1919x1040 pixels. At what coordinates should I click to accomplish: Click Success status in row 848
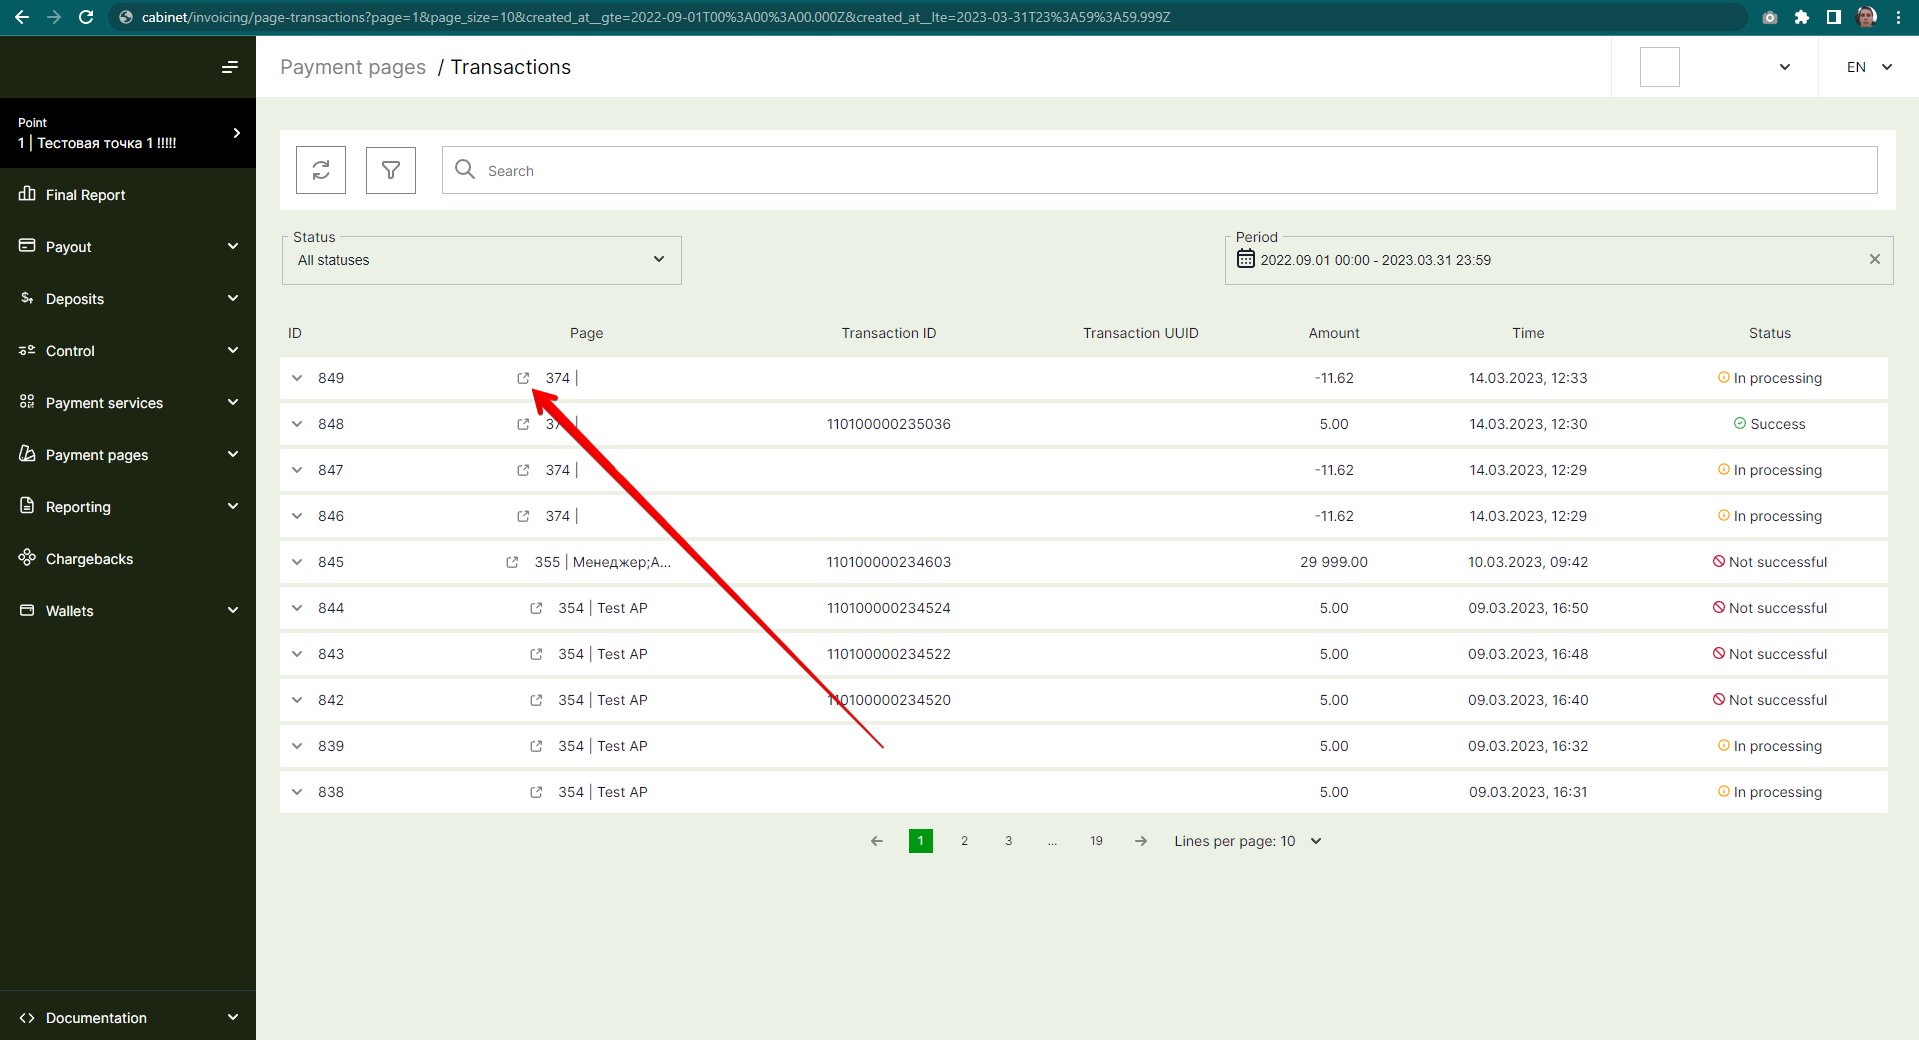1769,424
